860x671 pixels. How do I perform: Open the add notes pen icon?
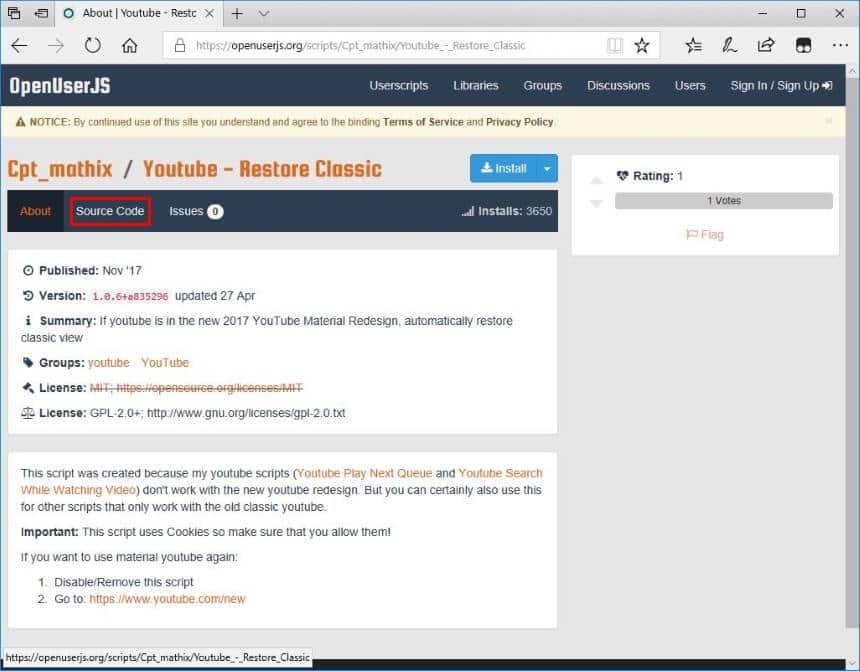tap(729, 46)
